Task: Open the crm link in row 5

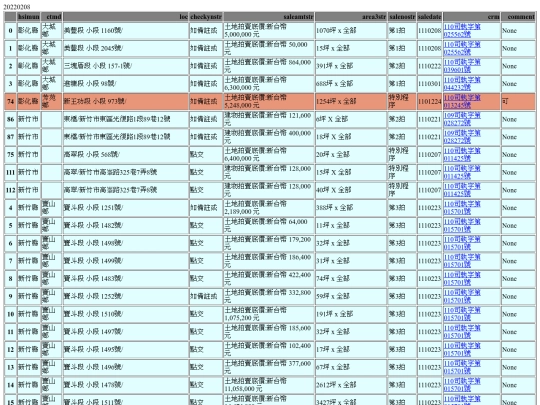Action: 462,226
